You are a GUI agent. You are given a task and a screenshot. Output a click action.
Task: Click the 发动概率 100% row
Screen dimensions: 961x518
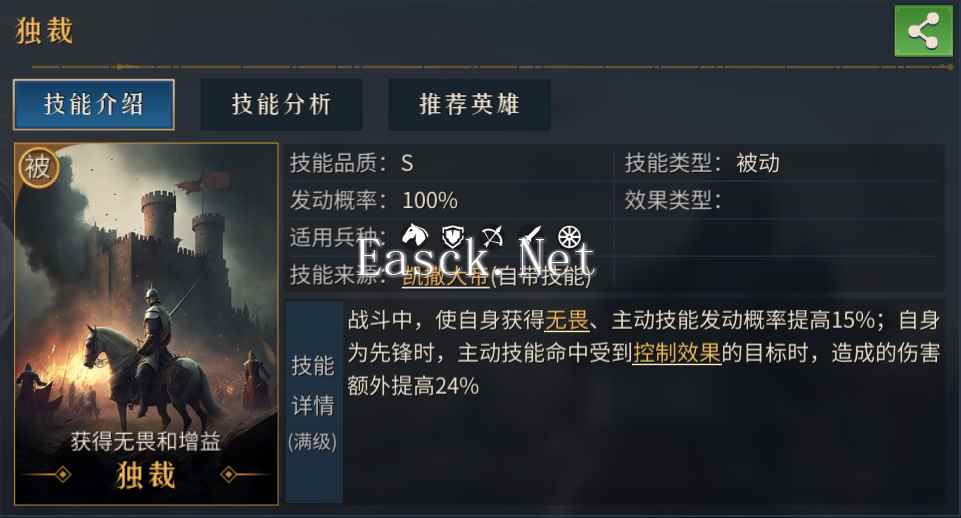[x=450, y=200]
